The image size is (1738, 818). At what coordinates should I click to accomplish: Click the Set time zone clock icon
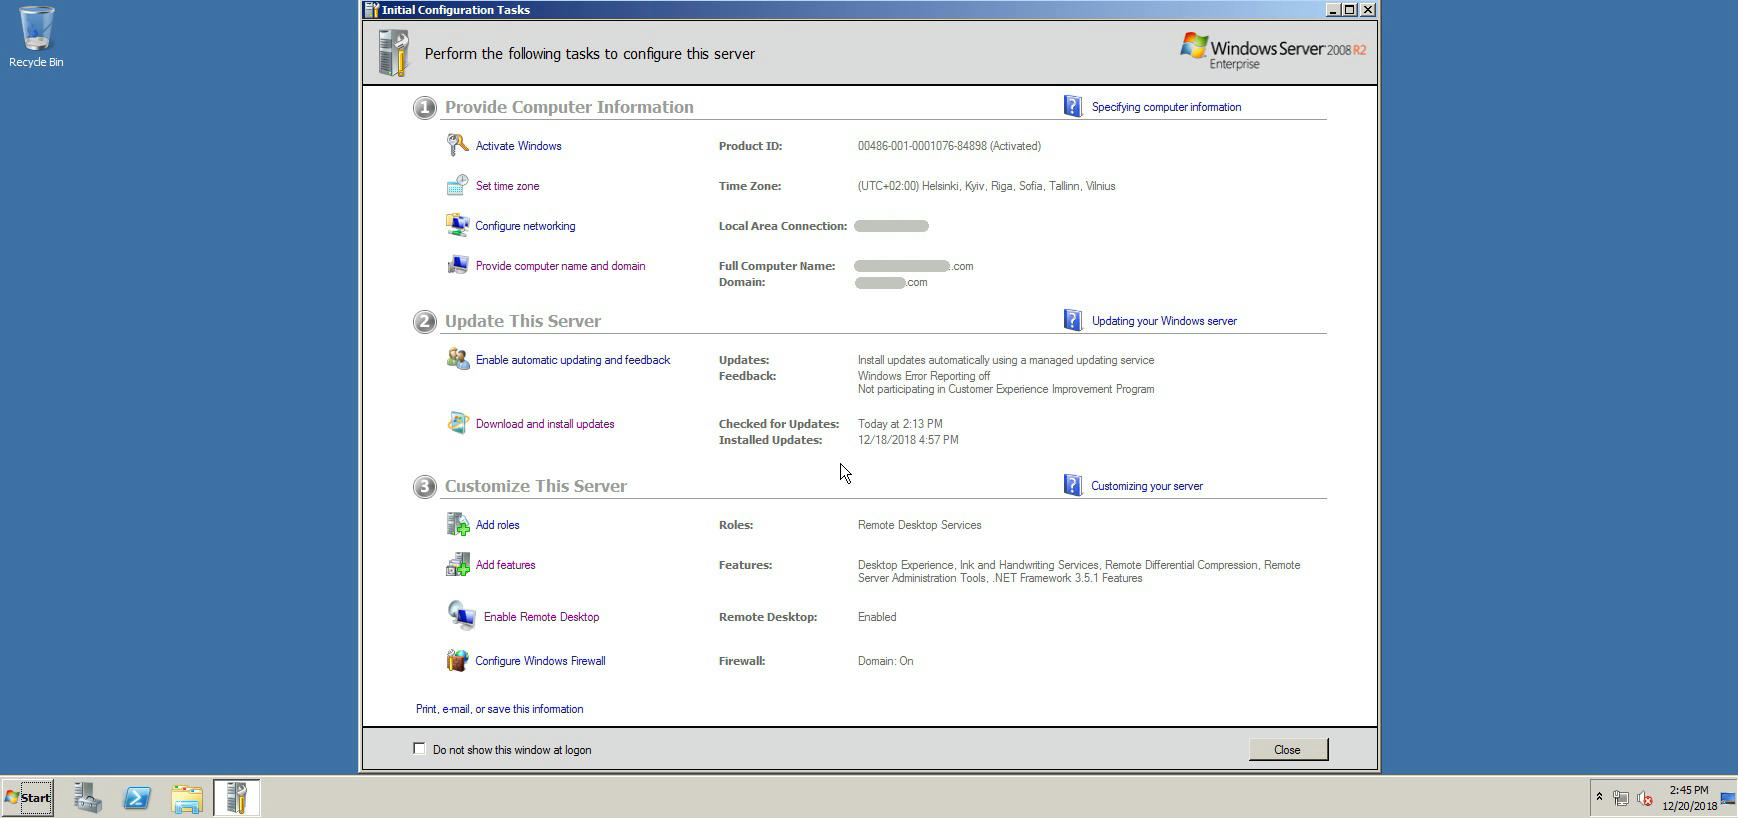pyautogui.click(x=457, y=186)
